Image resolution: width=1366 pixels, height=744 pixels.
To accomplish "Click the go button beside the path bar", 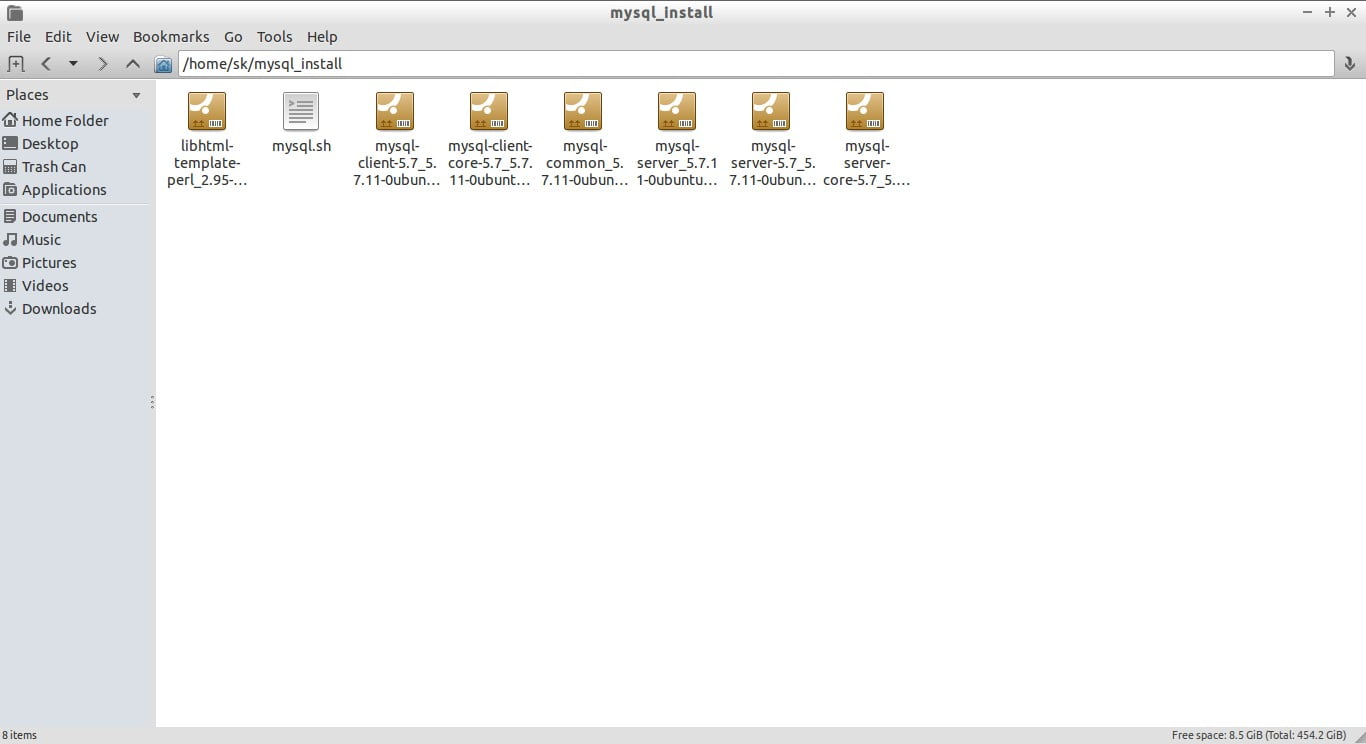I will [1349, 64].
